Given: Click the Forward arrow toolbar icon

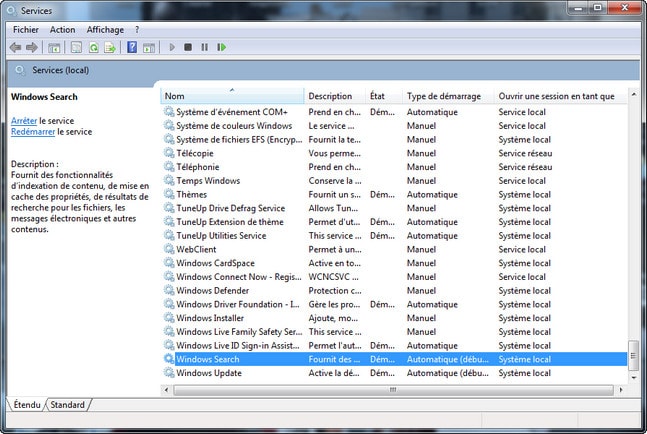Looking at the screenshot, I should click(x=32, y=48).
